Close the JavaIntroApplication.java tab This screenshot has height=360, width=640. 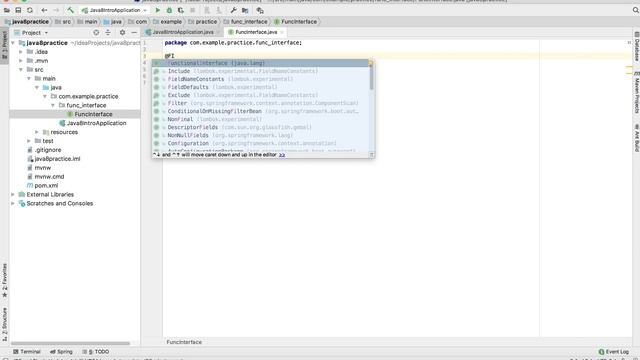click(218, 32)
